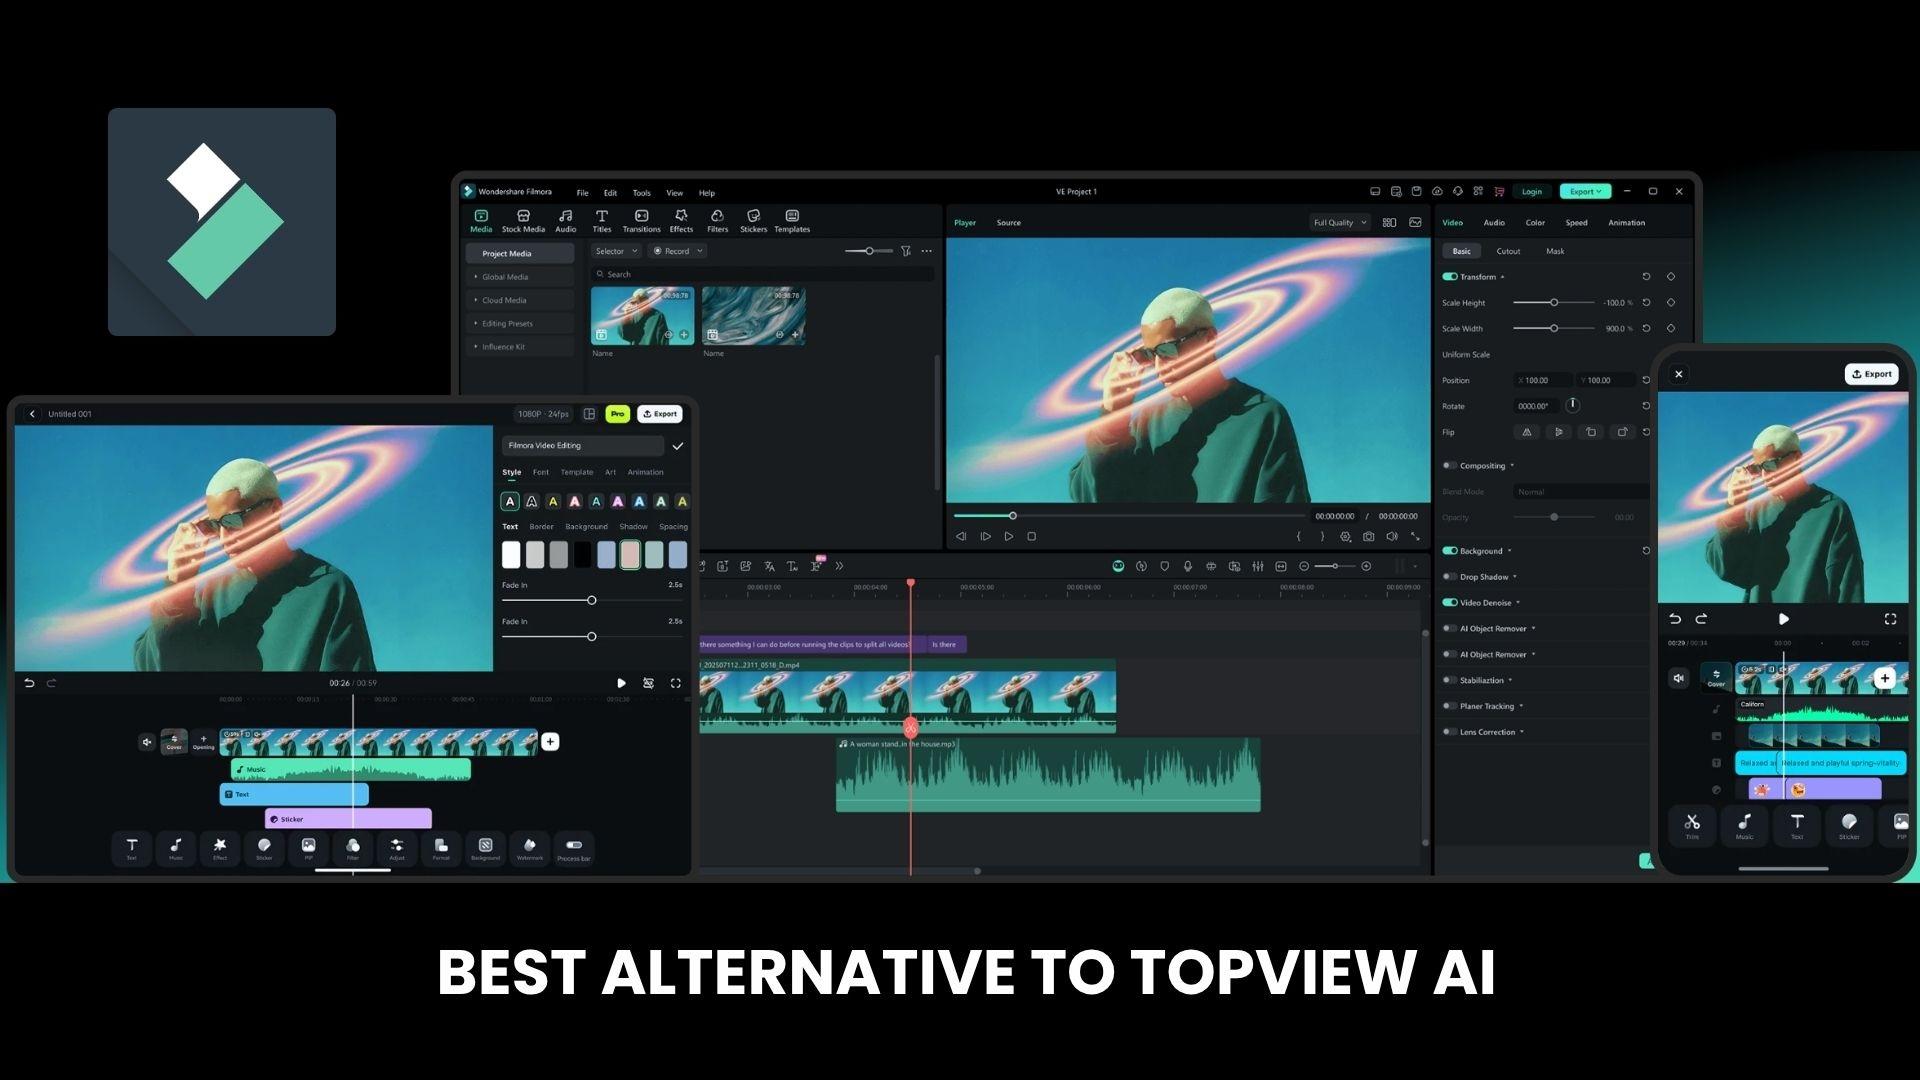This screenshot has width=1920, height=1080.
Task: Expand the Global Media tree item
Action: (x=520, y=277)
